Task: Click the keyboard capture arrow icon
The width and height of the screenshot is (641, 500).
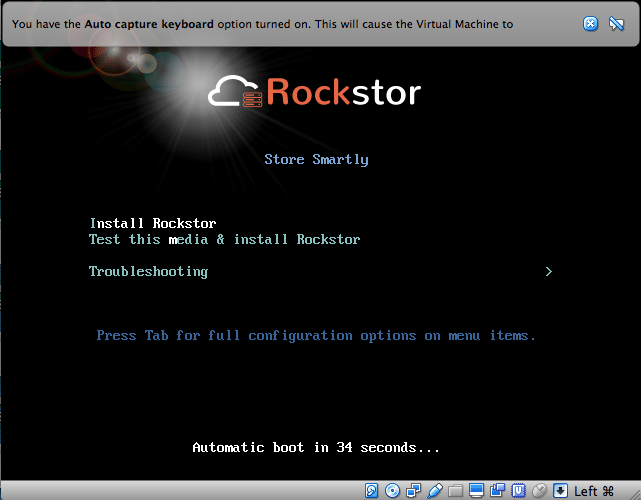Action: (x=560, y=490)
